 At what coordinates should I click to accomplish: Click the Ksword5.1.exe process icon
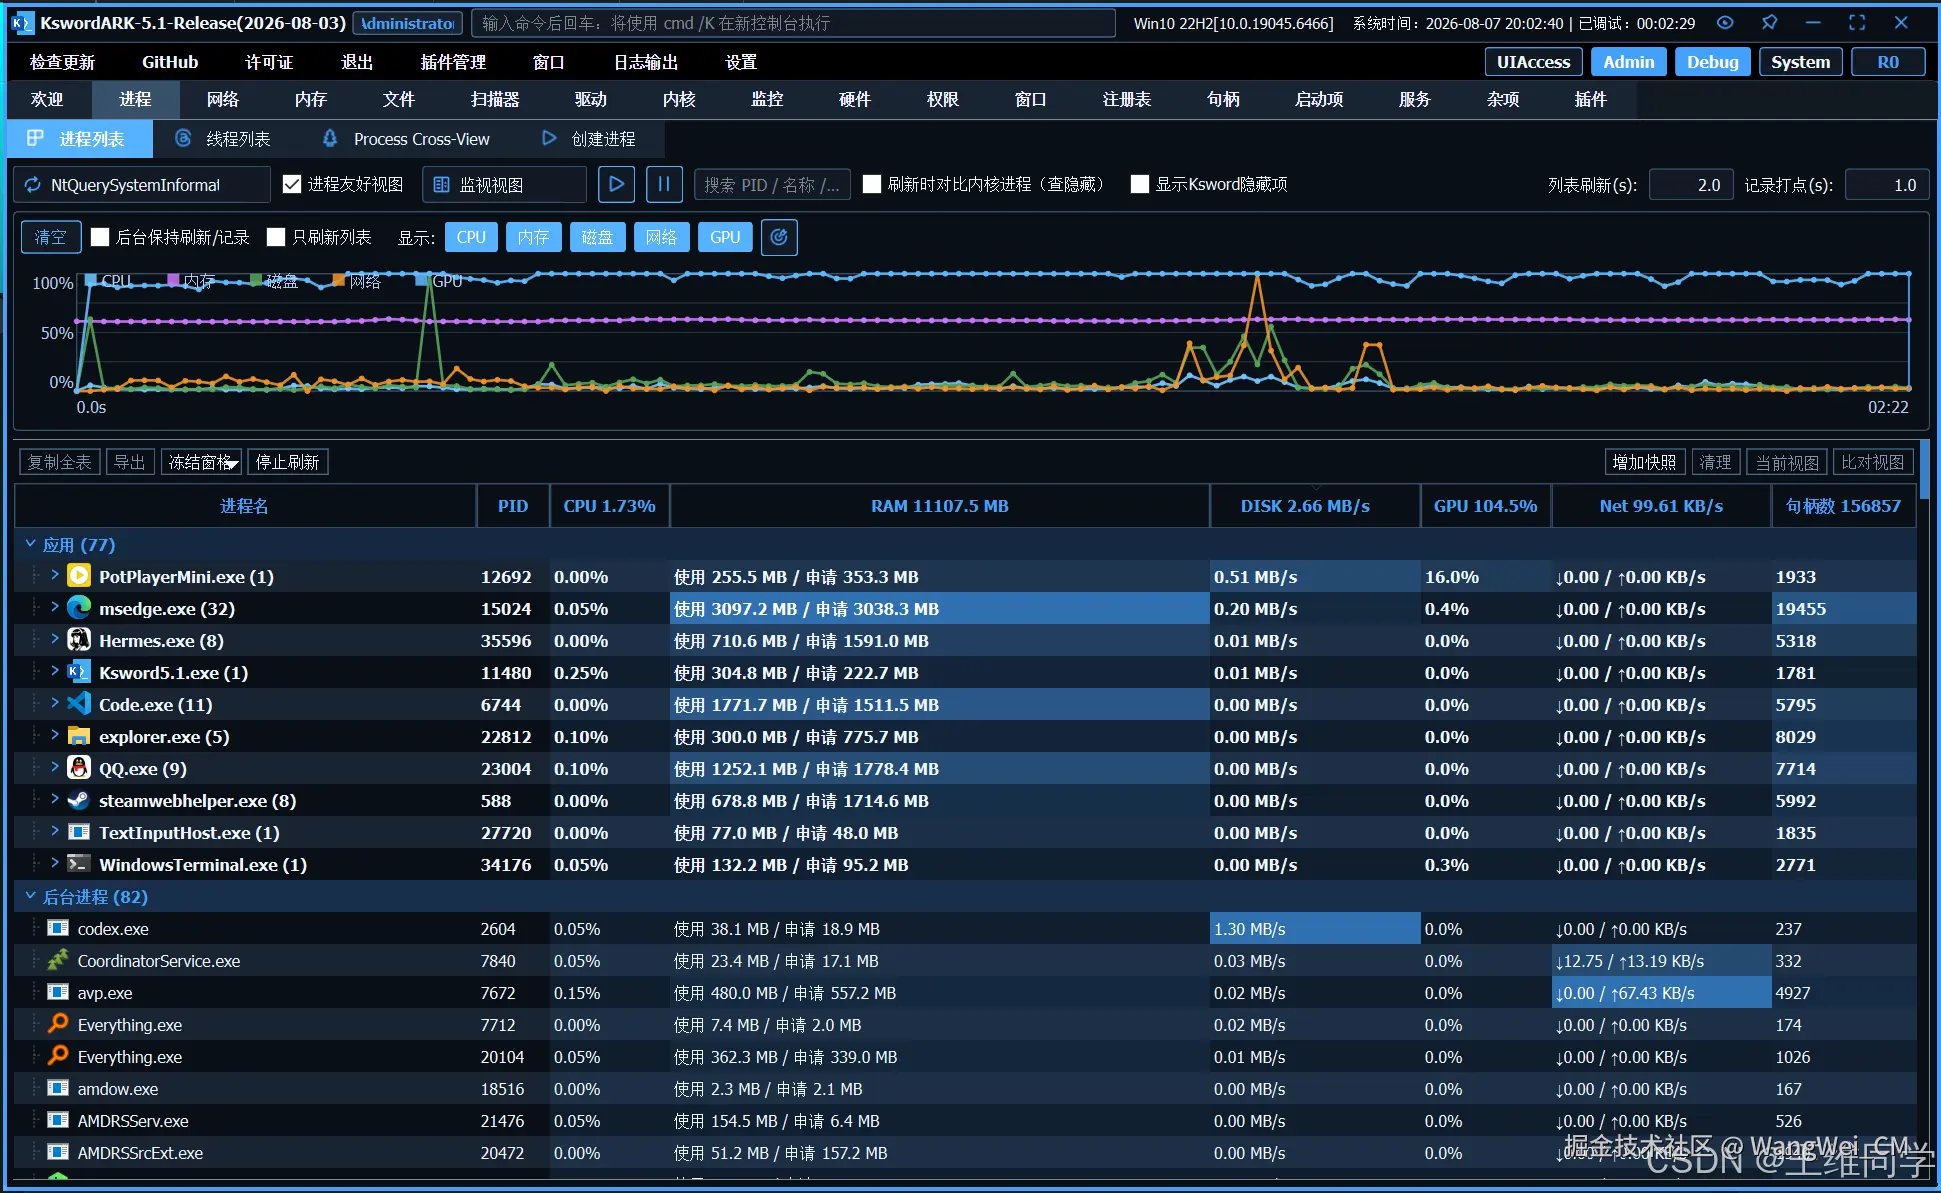(79, 672)
